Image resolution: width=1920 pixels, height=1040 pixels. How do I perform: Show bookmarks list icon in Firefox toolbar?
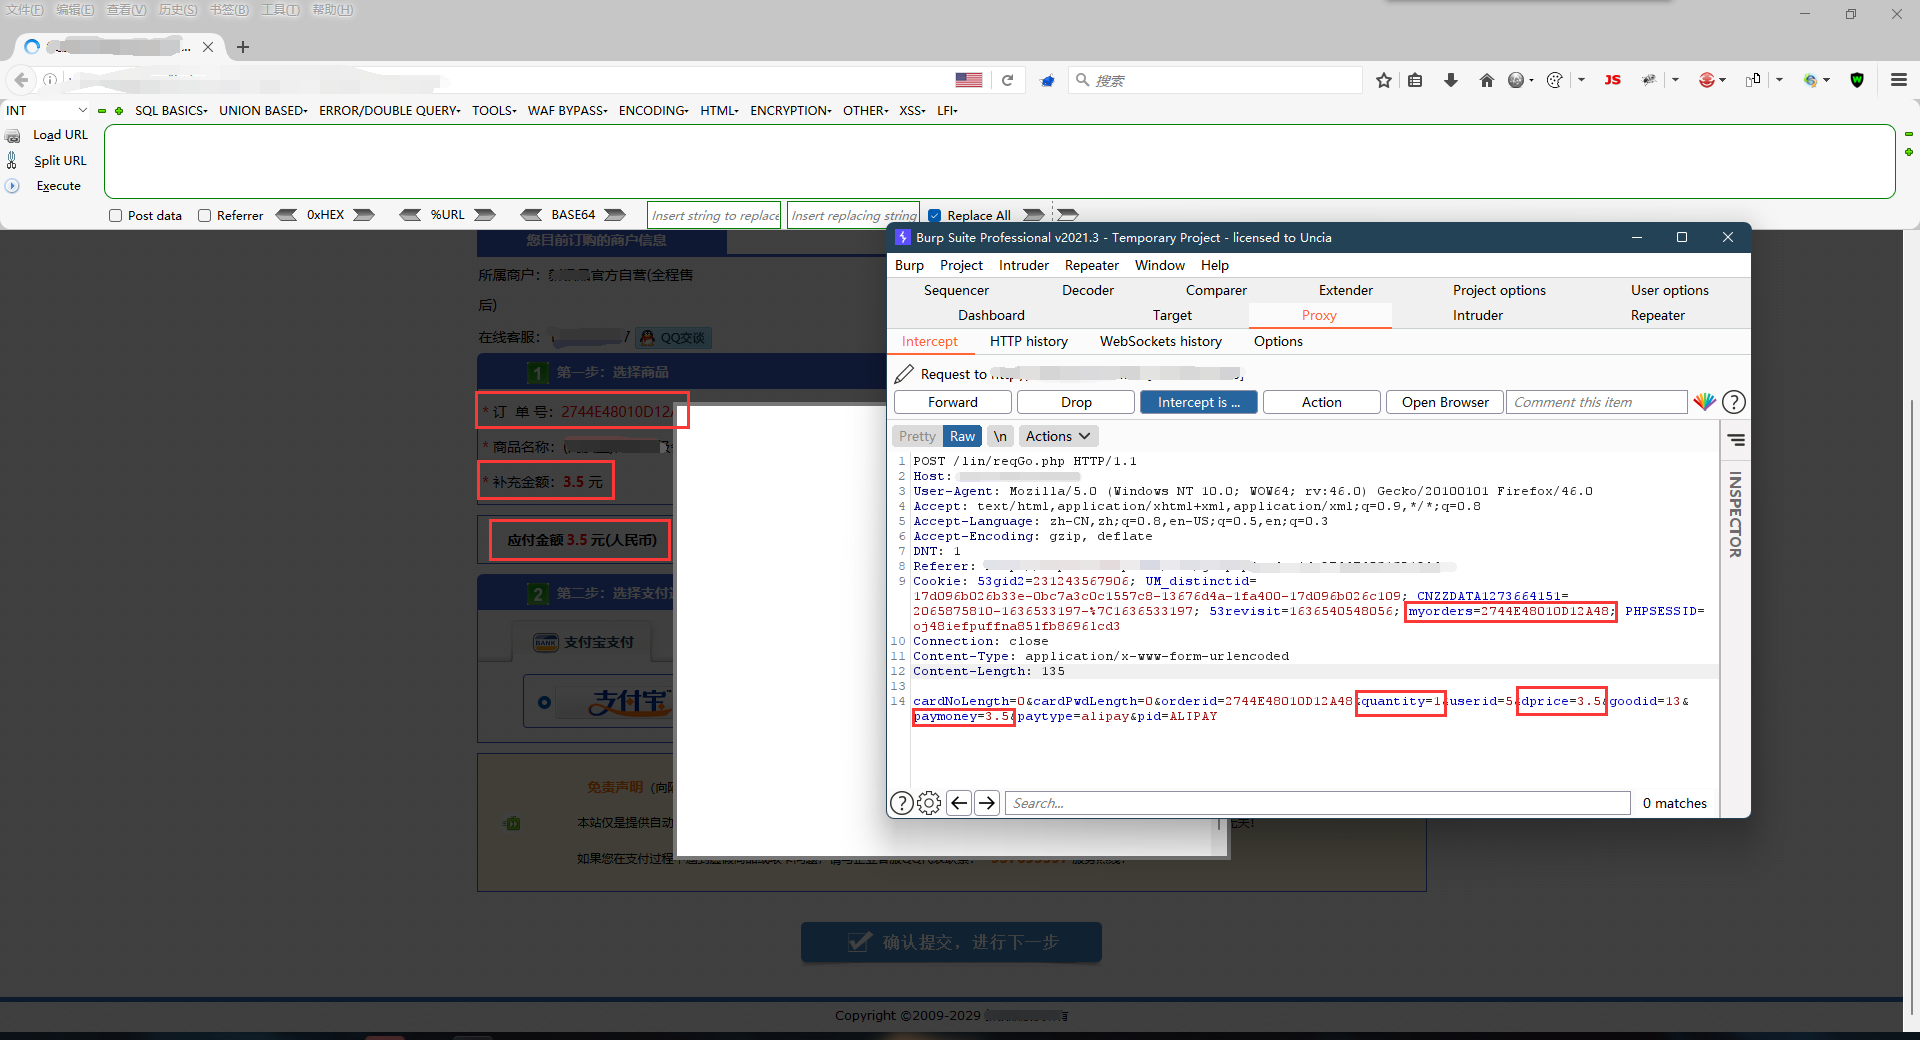point(1415,80)
